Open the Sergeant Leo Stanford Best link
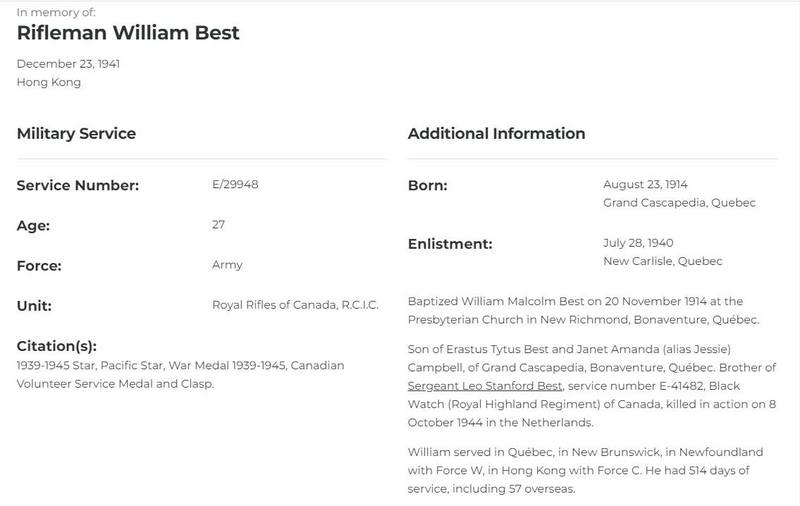The height and width of the screenshot is (506, 800). [485, 386]
